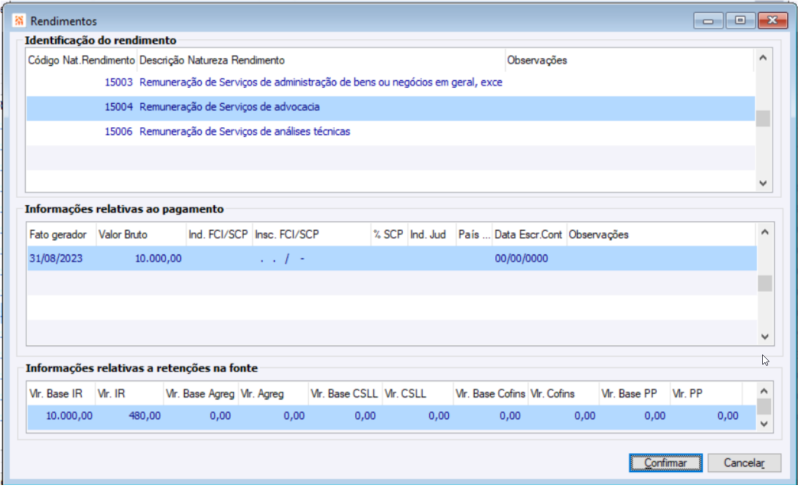
Task: Click the Confirmar button
Action: click(665, 462)
